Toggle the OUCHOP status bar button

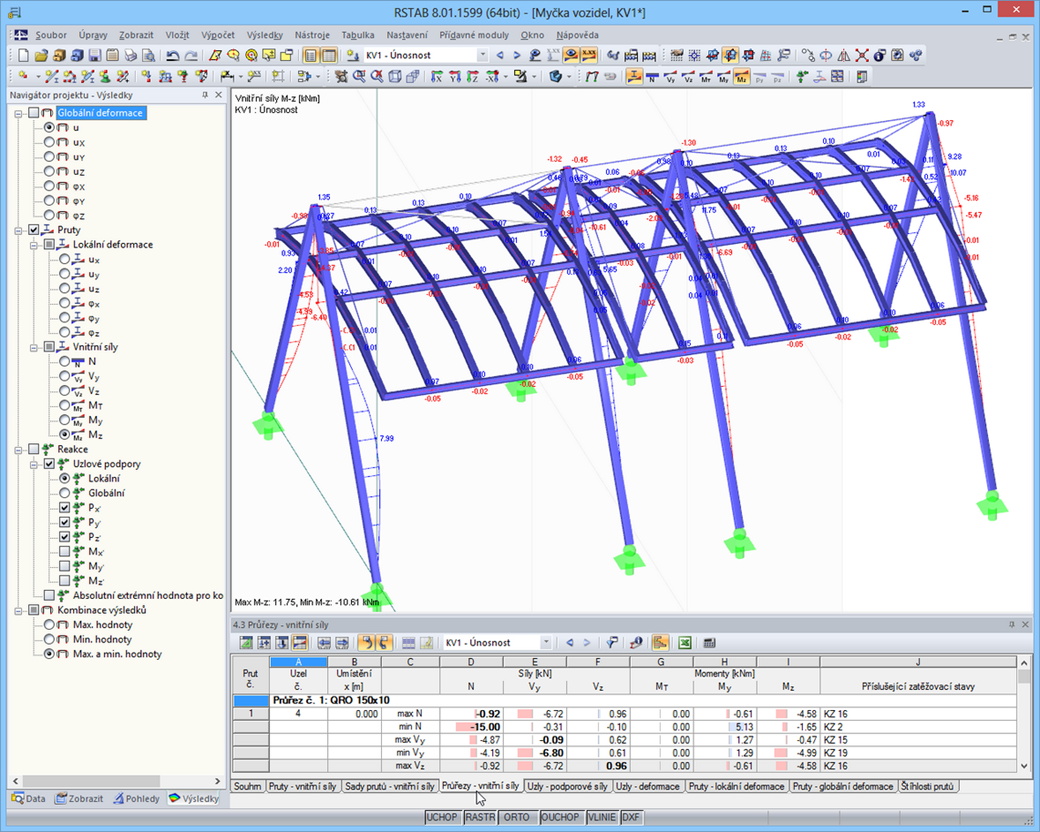pyautogui.click(x=560, y=817)
